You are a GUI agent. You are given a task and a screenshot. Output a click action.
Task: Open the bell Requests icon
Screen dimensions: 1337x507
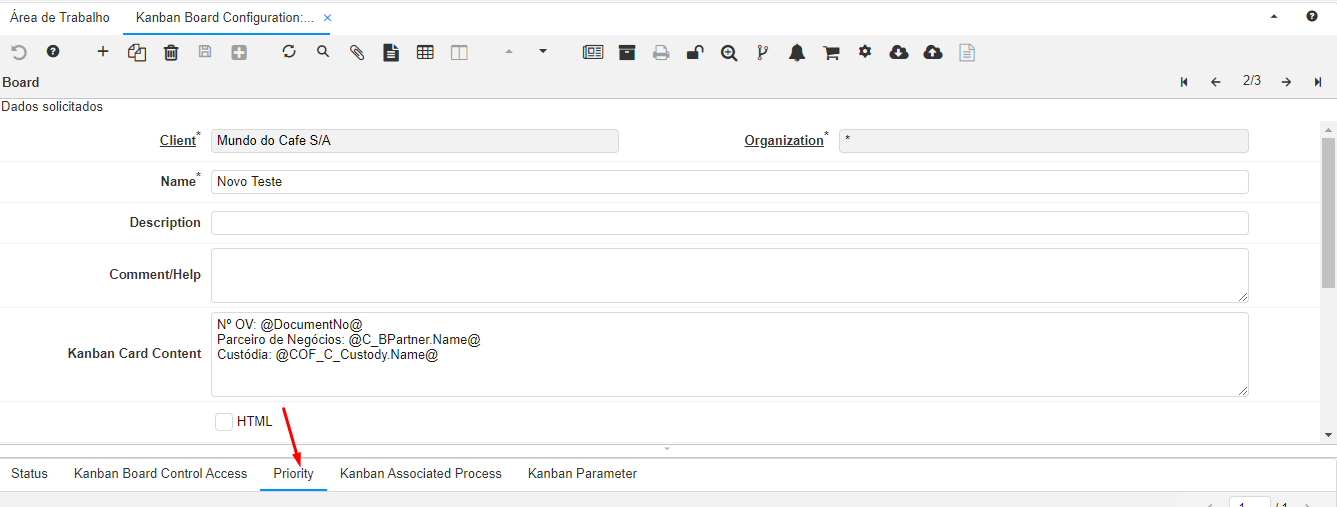[797, 53]
